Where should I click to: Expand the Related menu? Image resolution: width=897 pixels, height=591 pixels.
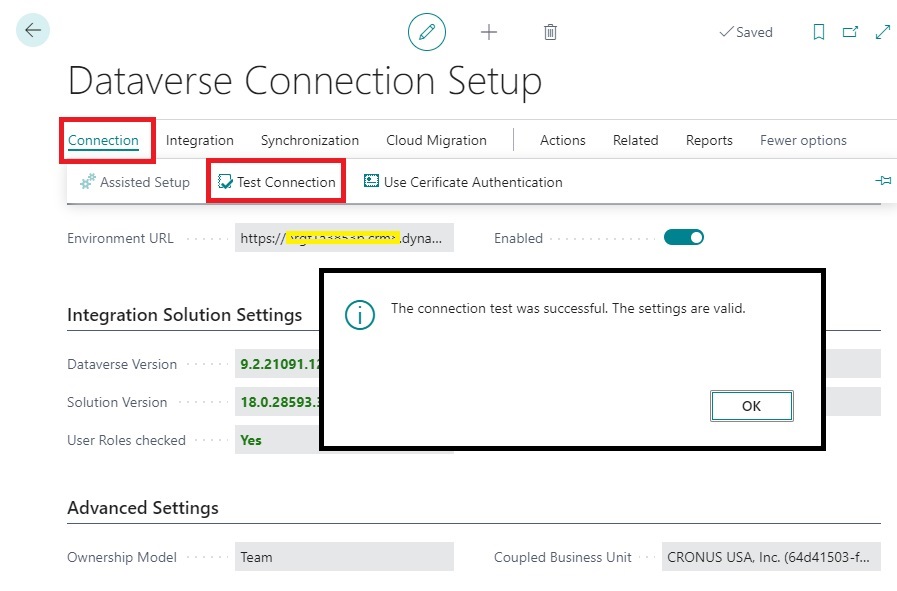click(x=636, y=140)
